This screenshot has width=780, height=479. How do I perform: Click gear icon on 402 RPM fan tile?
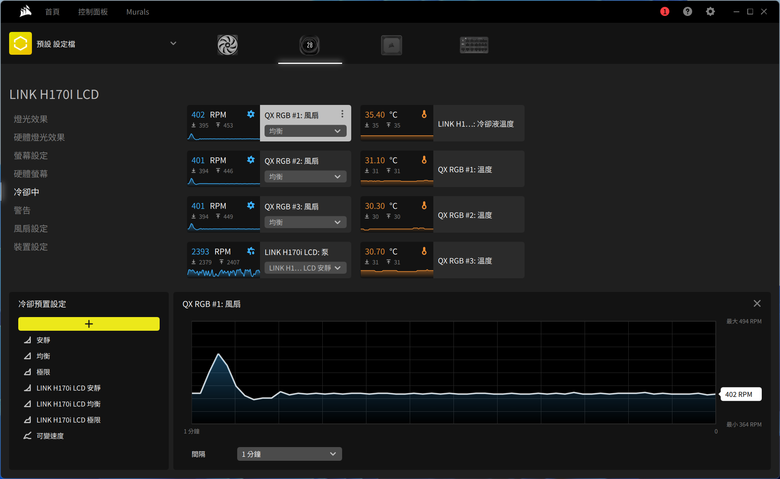[x=251, y=114]
